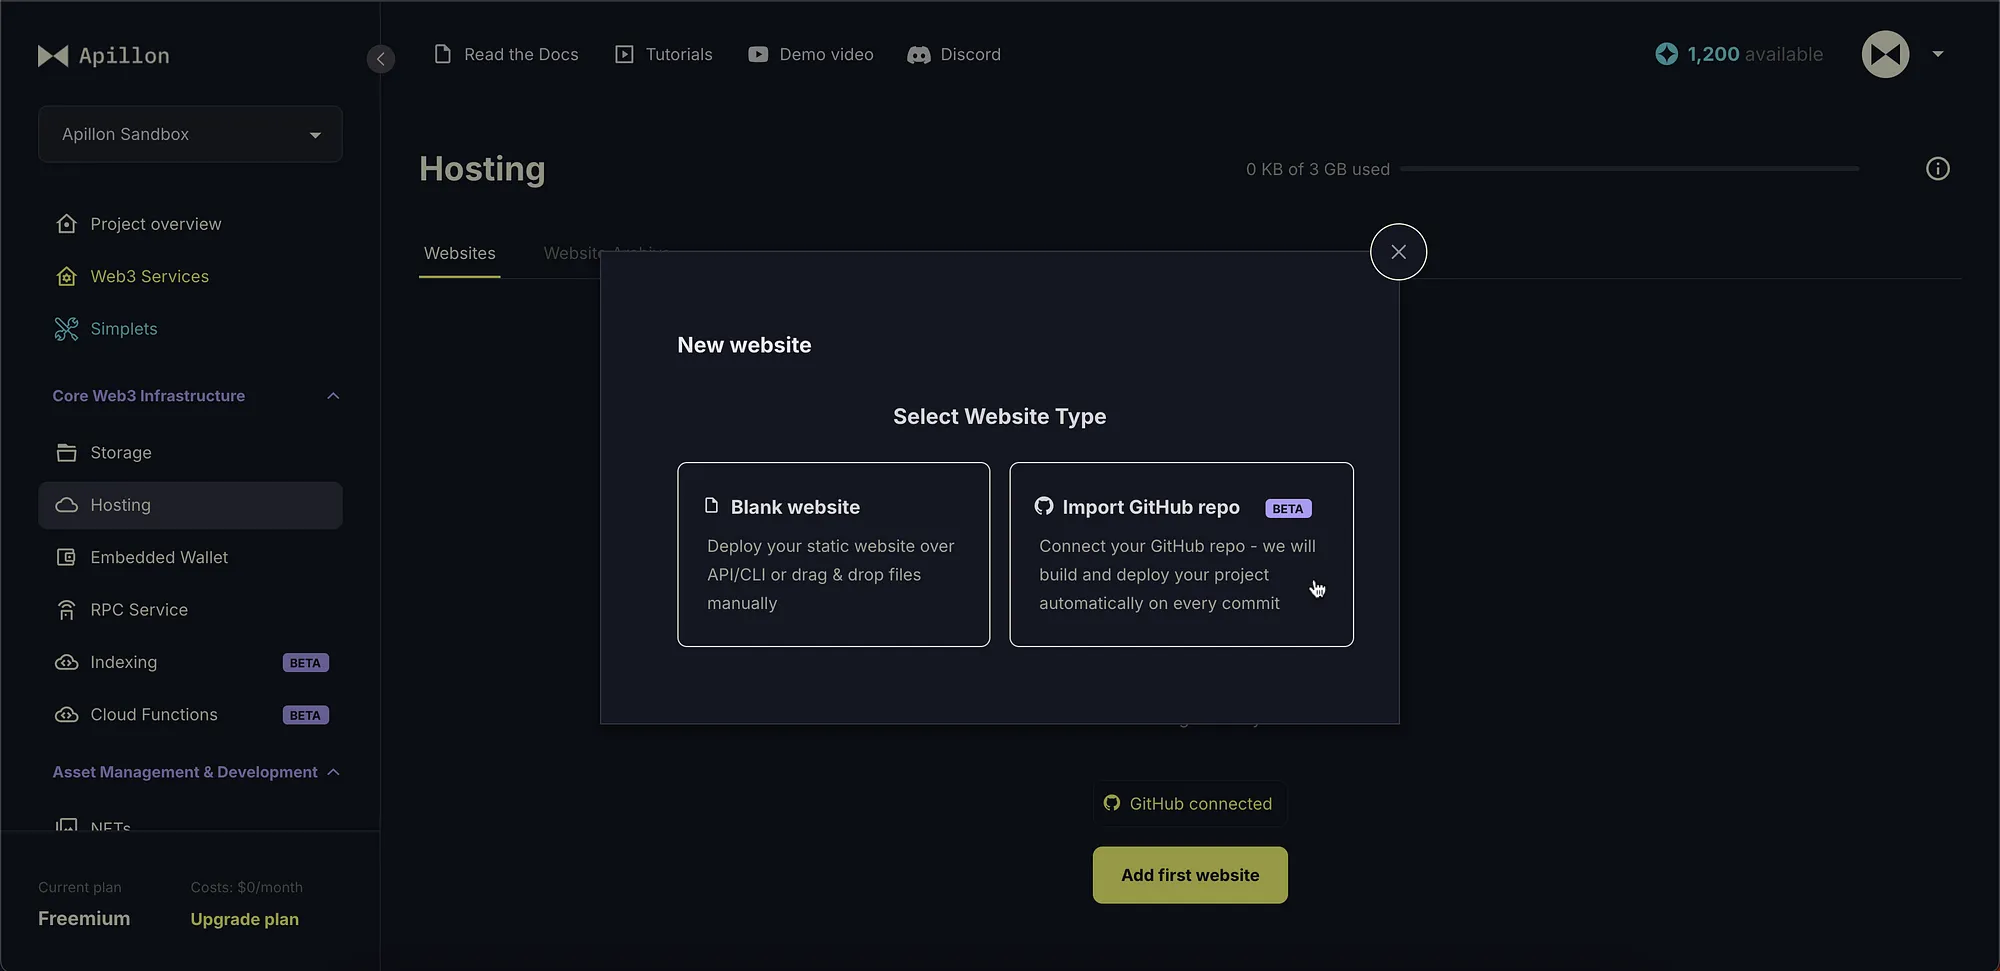Open Cloud Functions in sidebar
2000x971 pixels.
point(190,715)
